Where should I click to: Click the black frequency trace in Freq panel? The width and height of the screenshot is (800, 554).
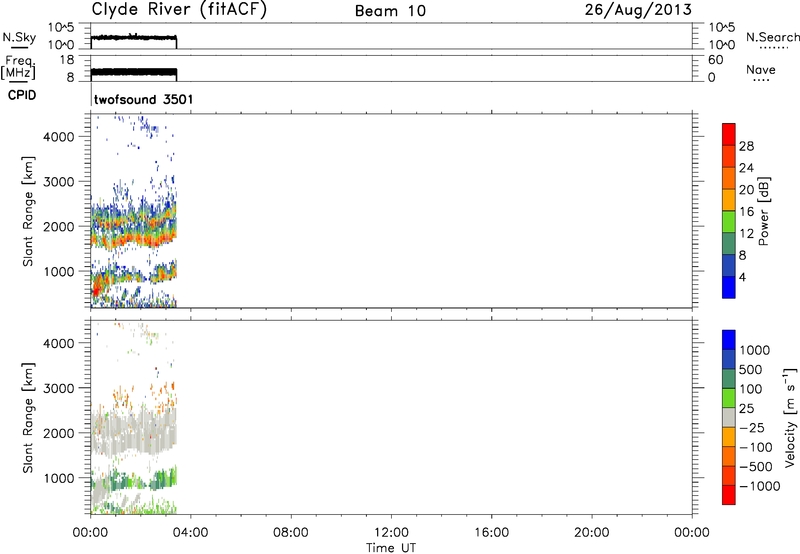(x=134, y=72)
